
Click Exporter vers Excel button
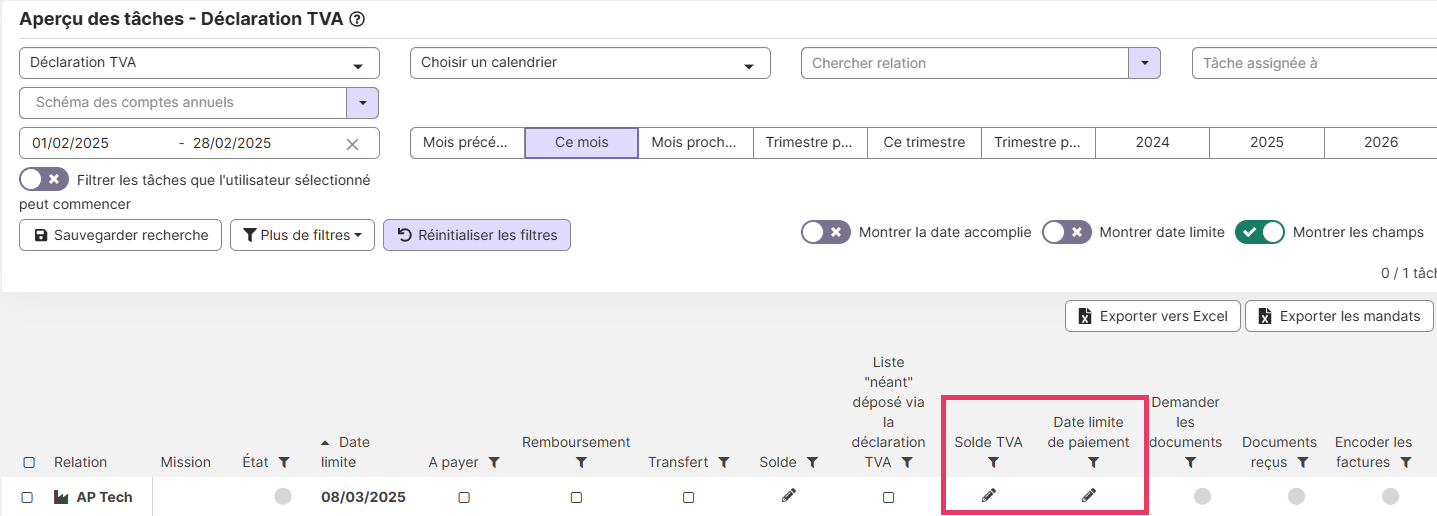coord(1152,316)
